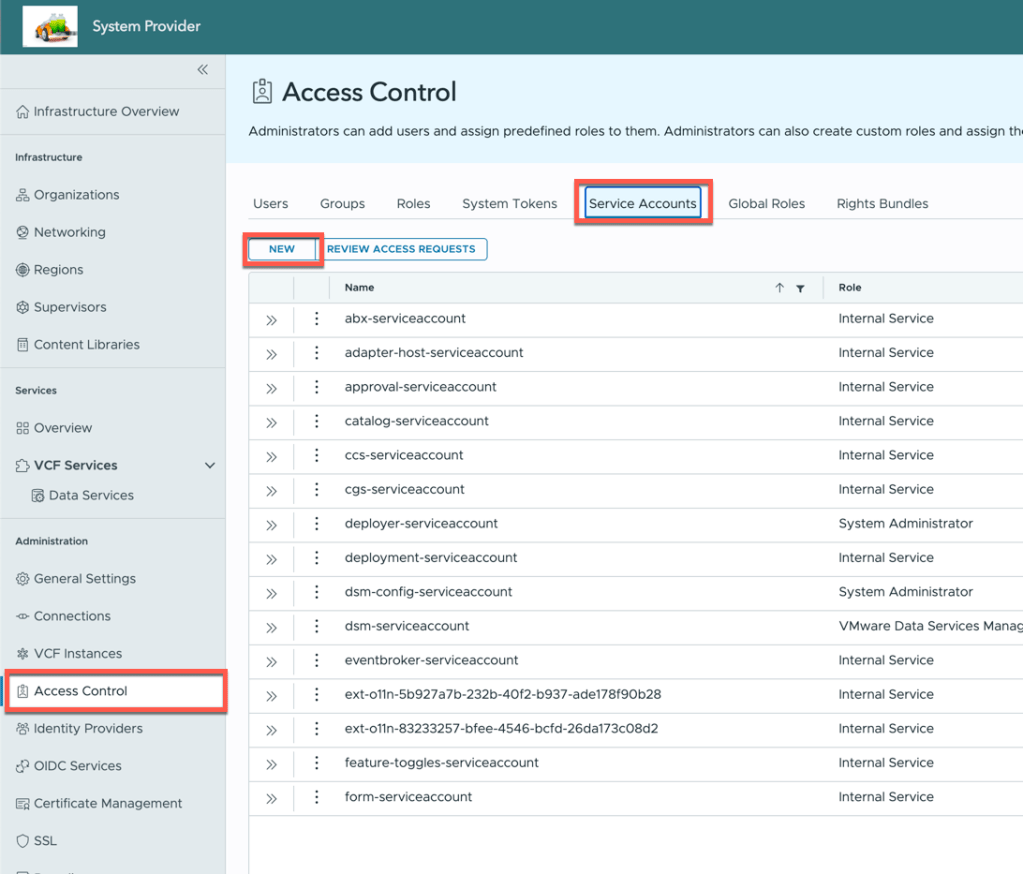Open three-dot menu for form-serviceaccount
This screenshot has height=874, width=1023.
316,797
